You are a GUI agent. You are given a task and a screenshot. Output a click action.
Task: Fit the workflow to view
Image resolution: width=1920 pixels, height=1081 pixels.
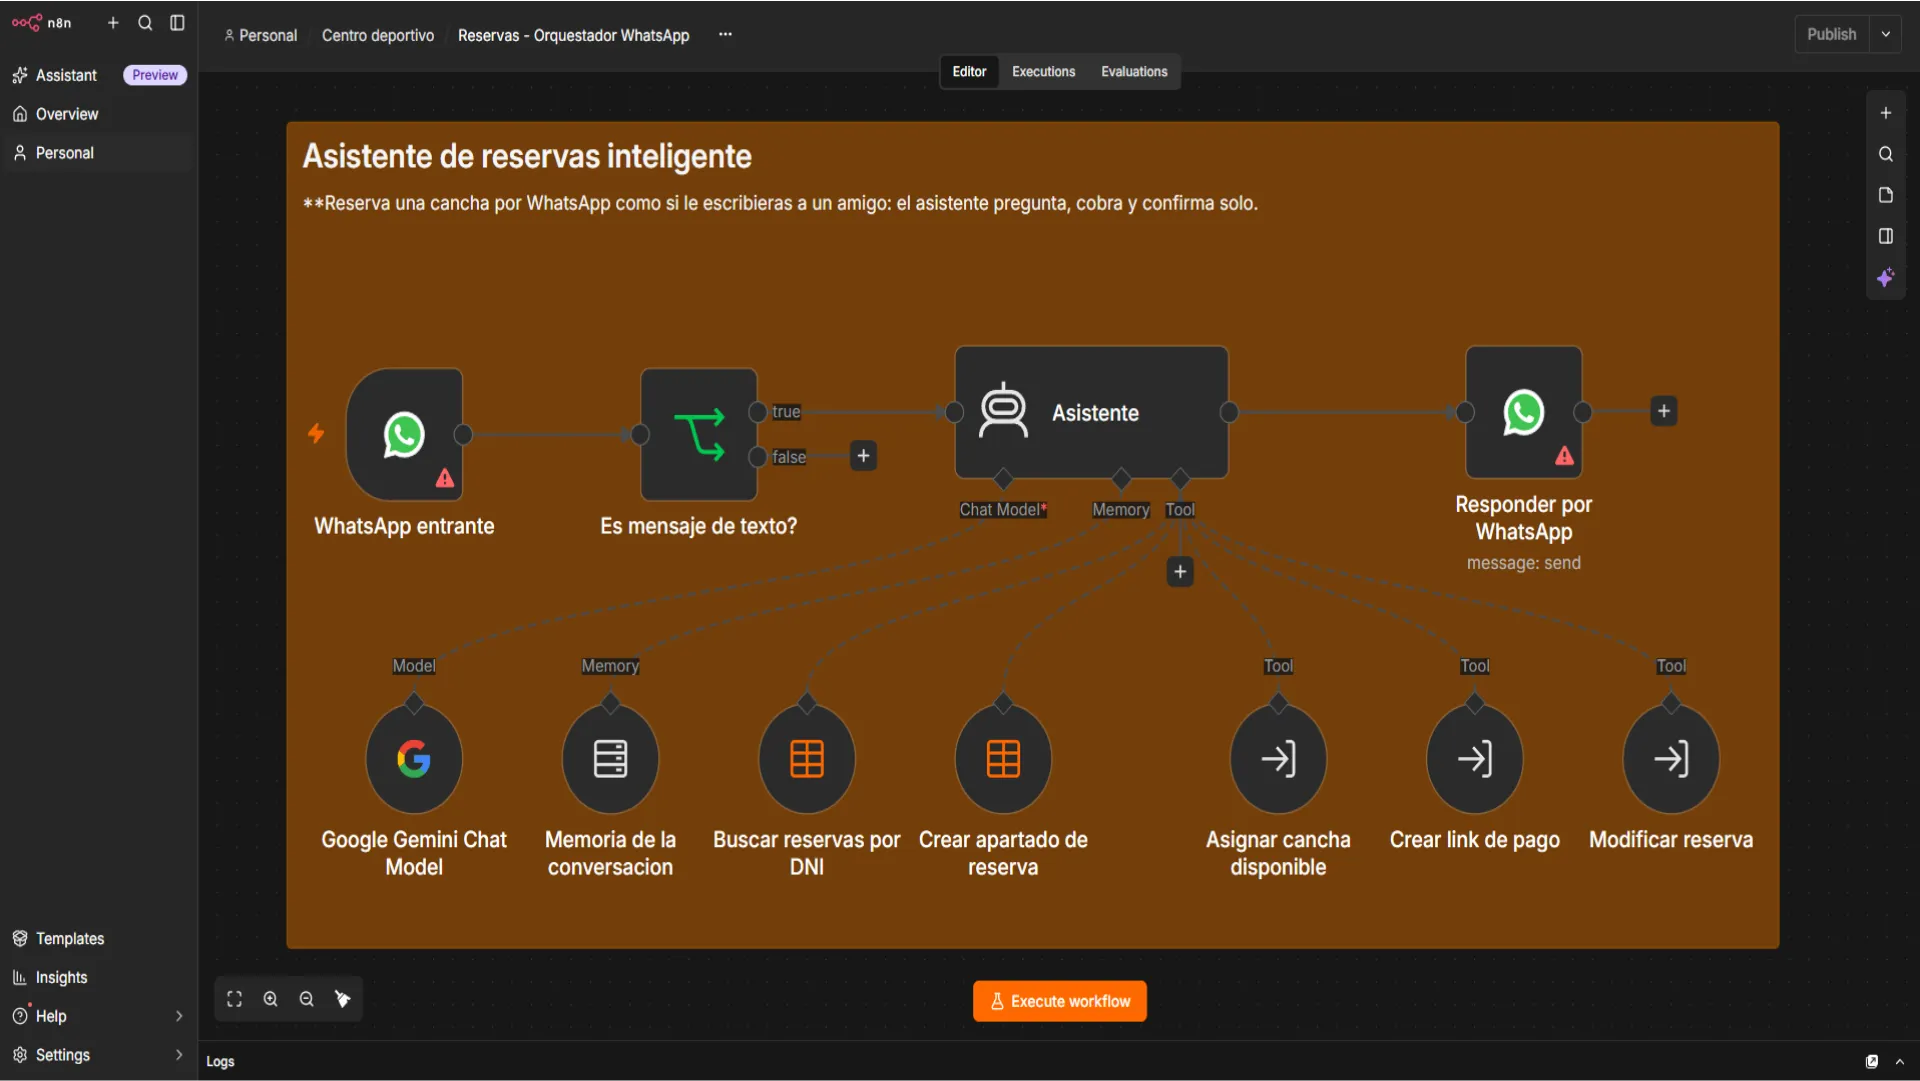[x=234, y=999]
